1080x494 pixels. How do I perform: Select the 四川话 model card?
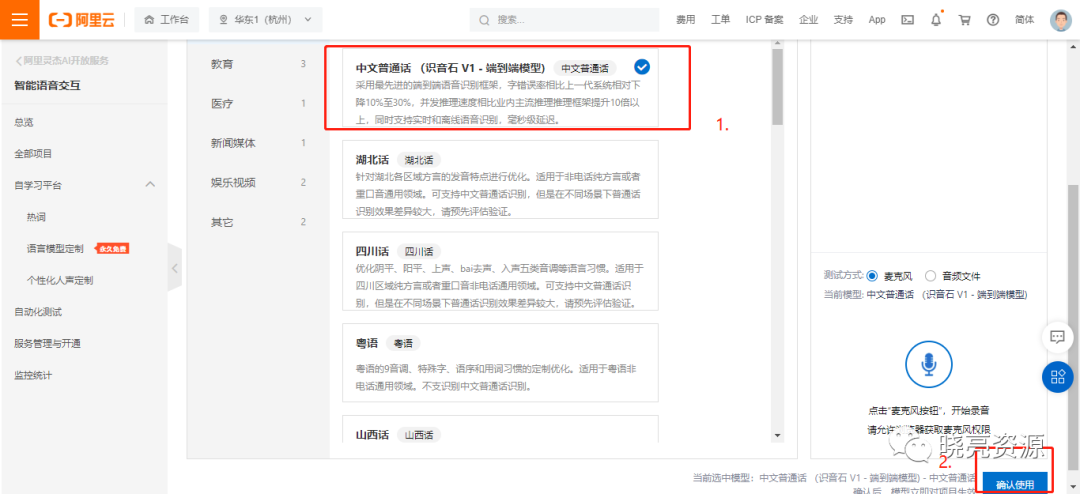point(500,271)
